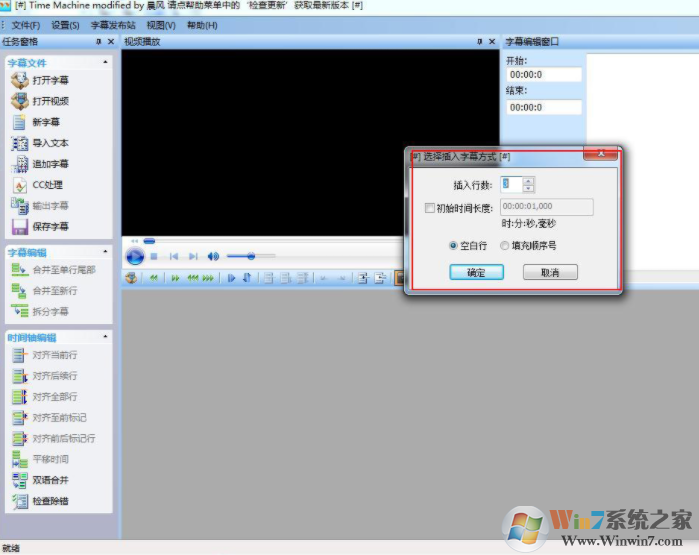Click the blue up-down swap toolbar icon
699x555 pixels.
tap(247, 278)
